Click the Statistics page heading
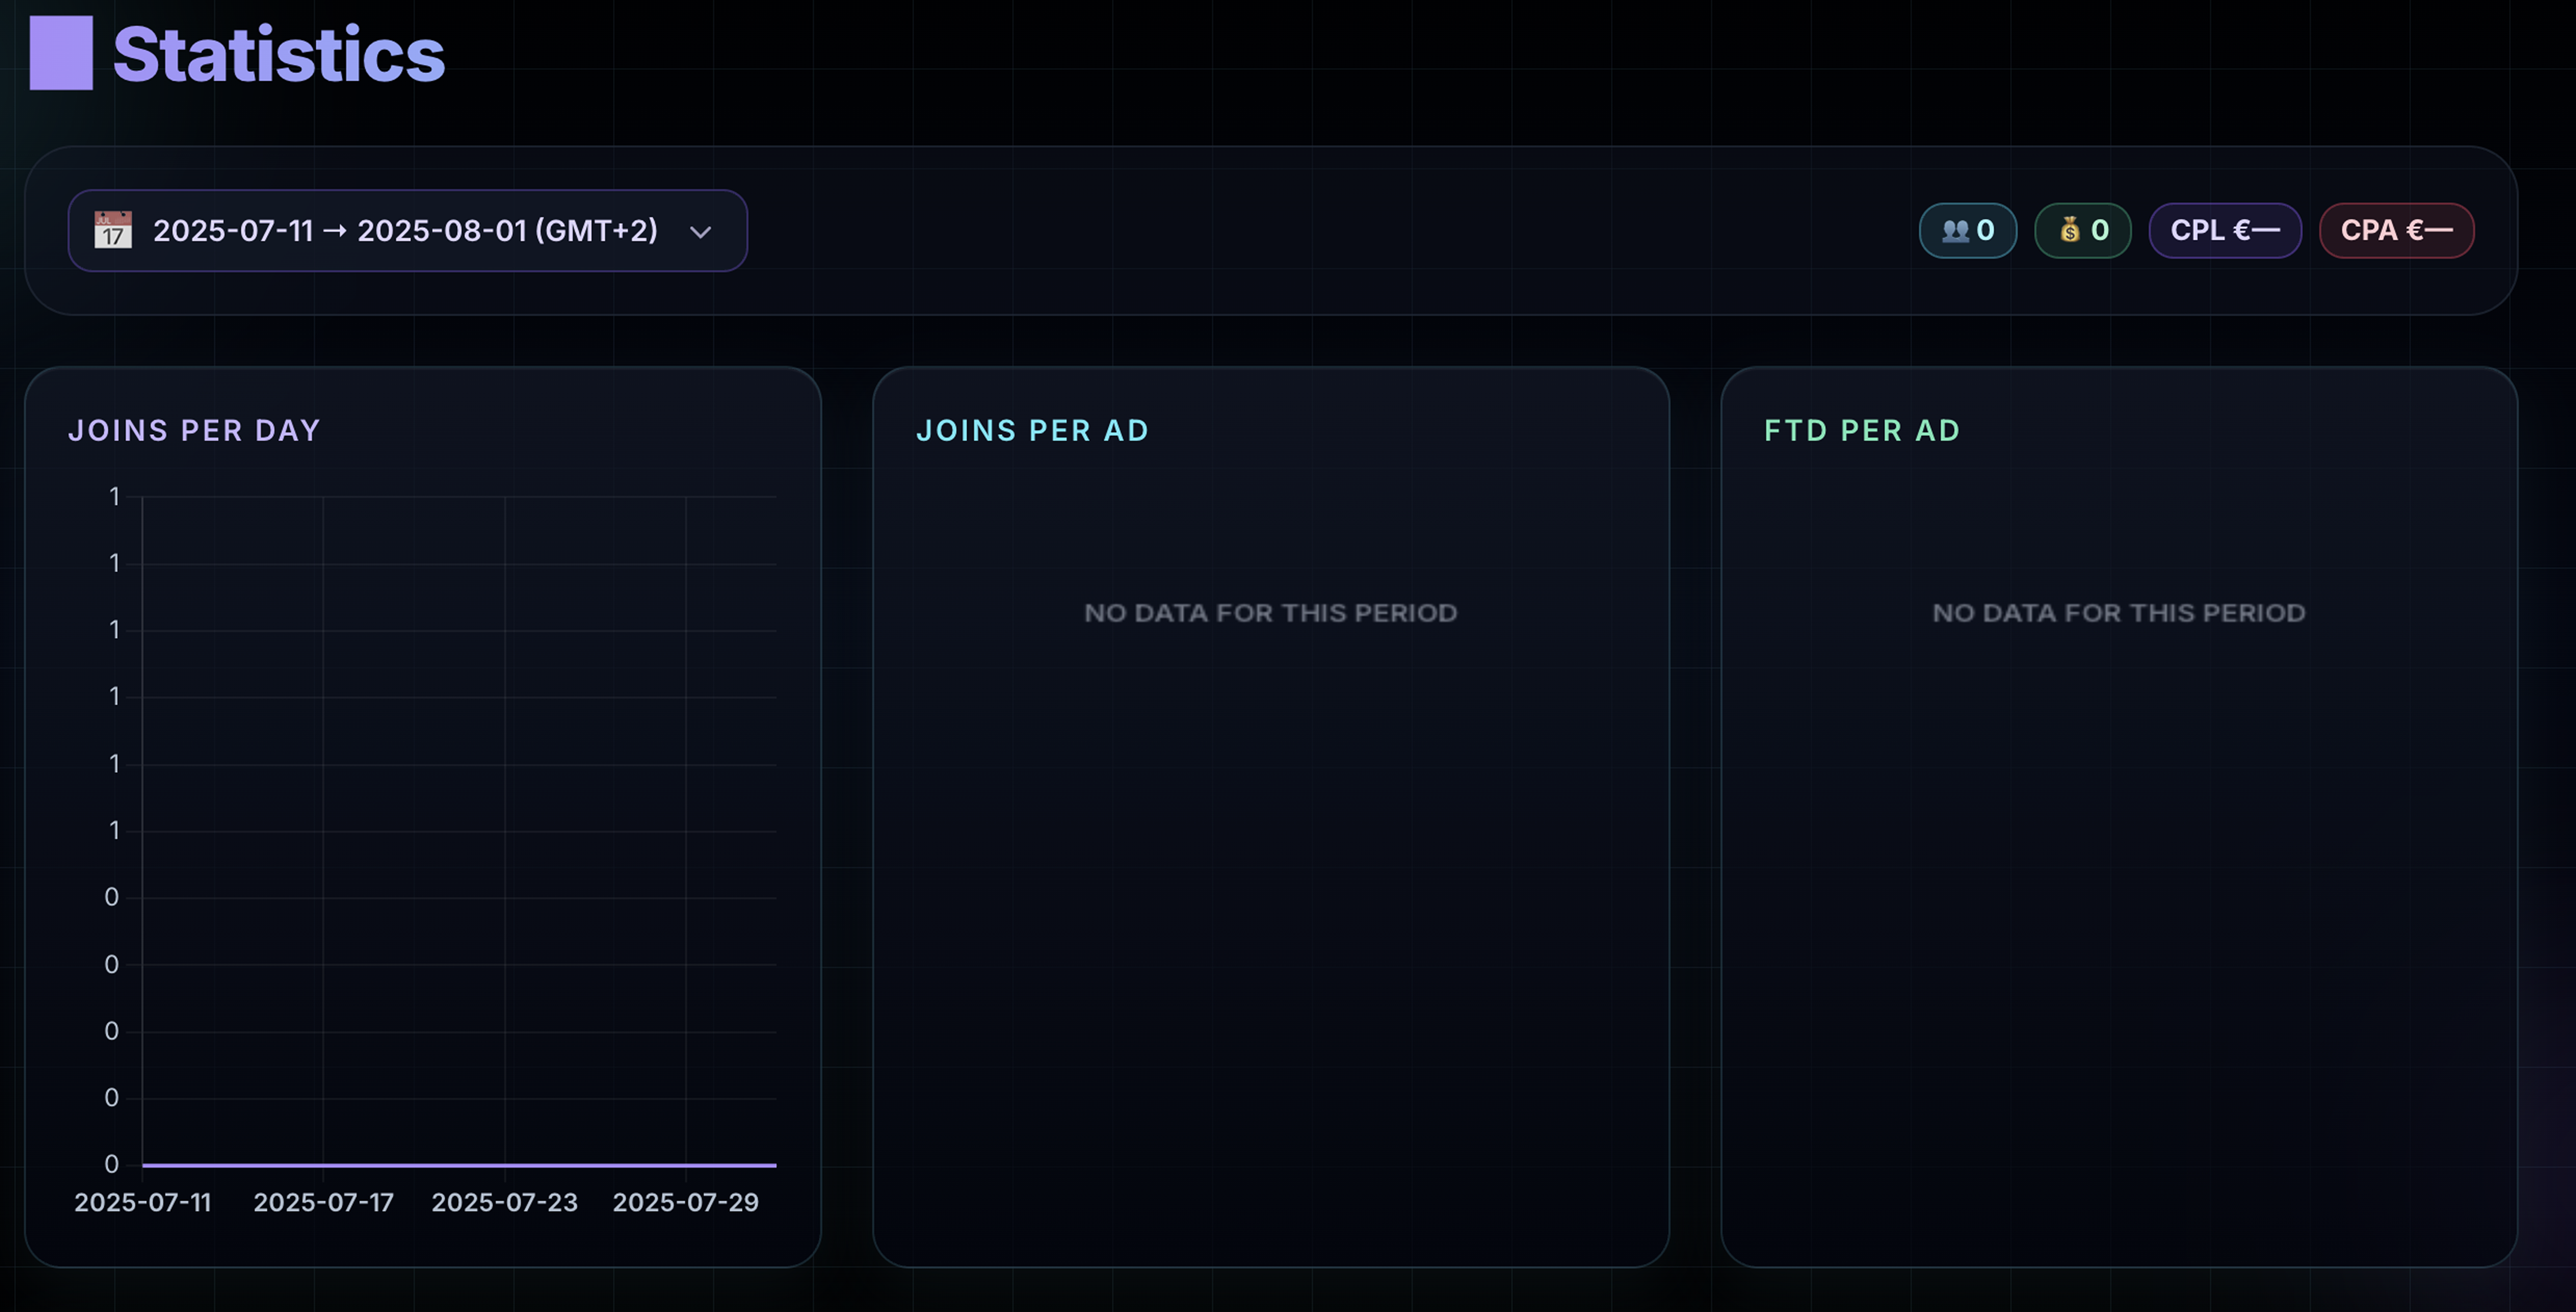 pyautogui.click(x=279, y=54)
